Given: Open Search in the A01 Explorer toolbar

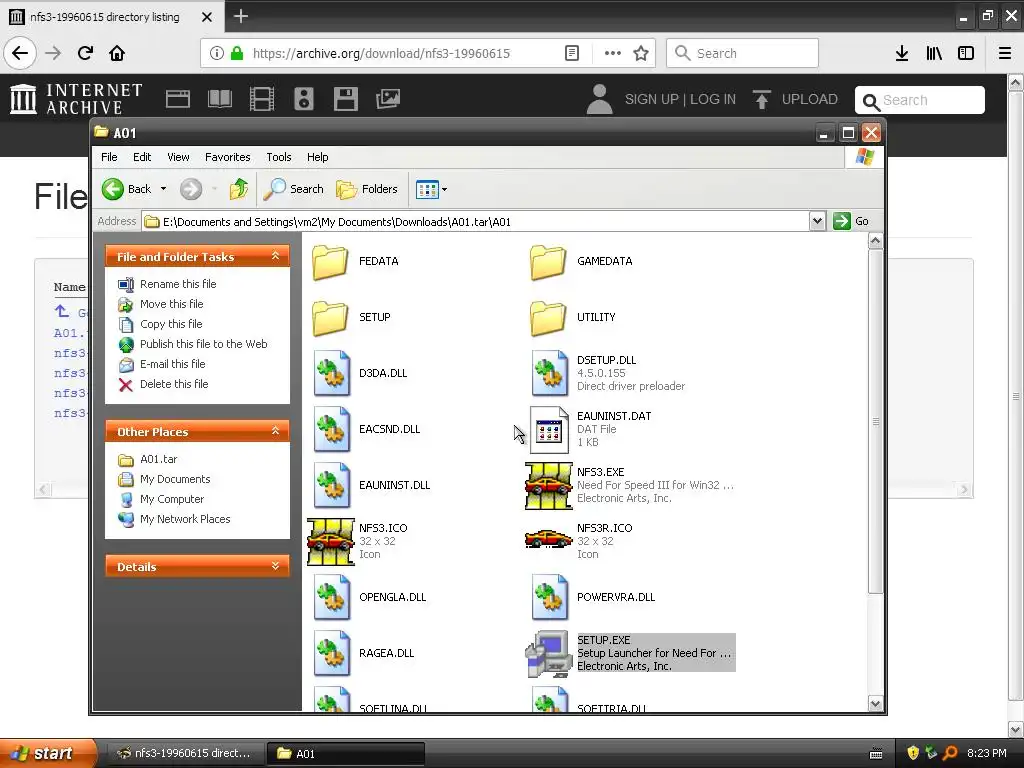Looking at the screenshot, I should click(293, 189).
